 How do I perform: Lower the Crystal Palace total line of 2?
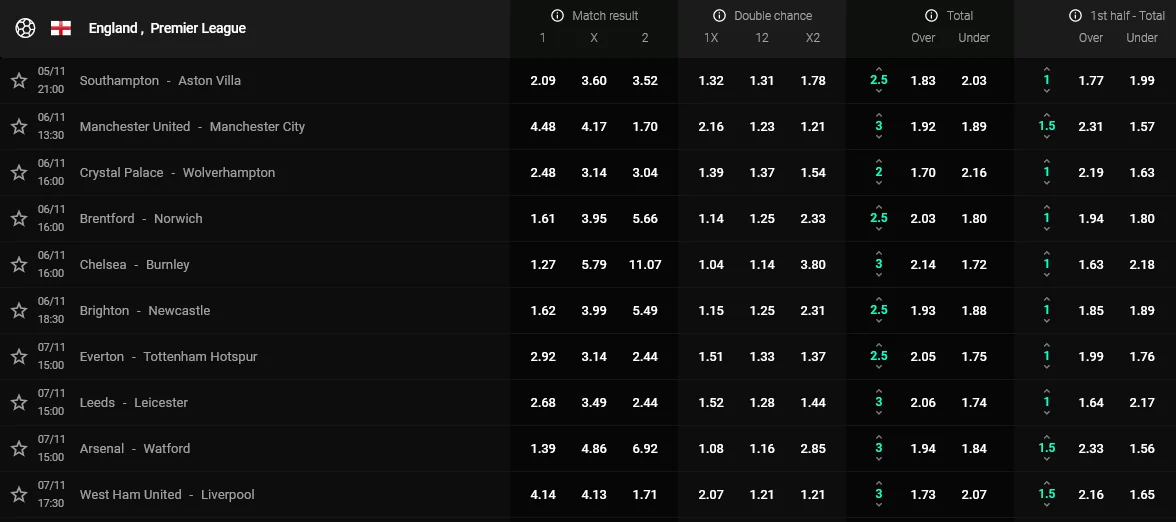(x=879, y=184)
